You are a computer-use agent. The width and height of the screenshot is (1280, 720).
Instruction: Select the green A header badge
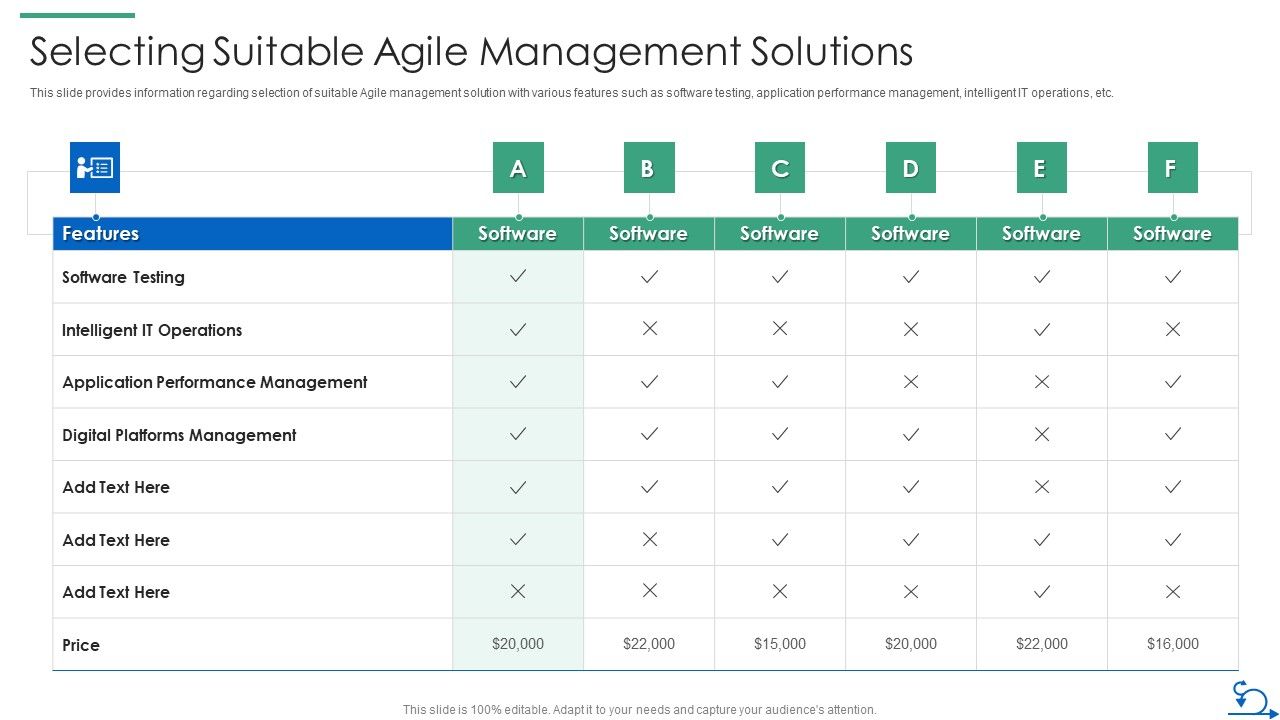tap(518, 167)
